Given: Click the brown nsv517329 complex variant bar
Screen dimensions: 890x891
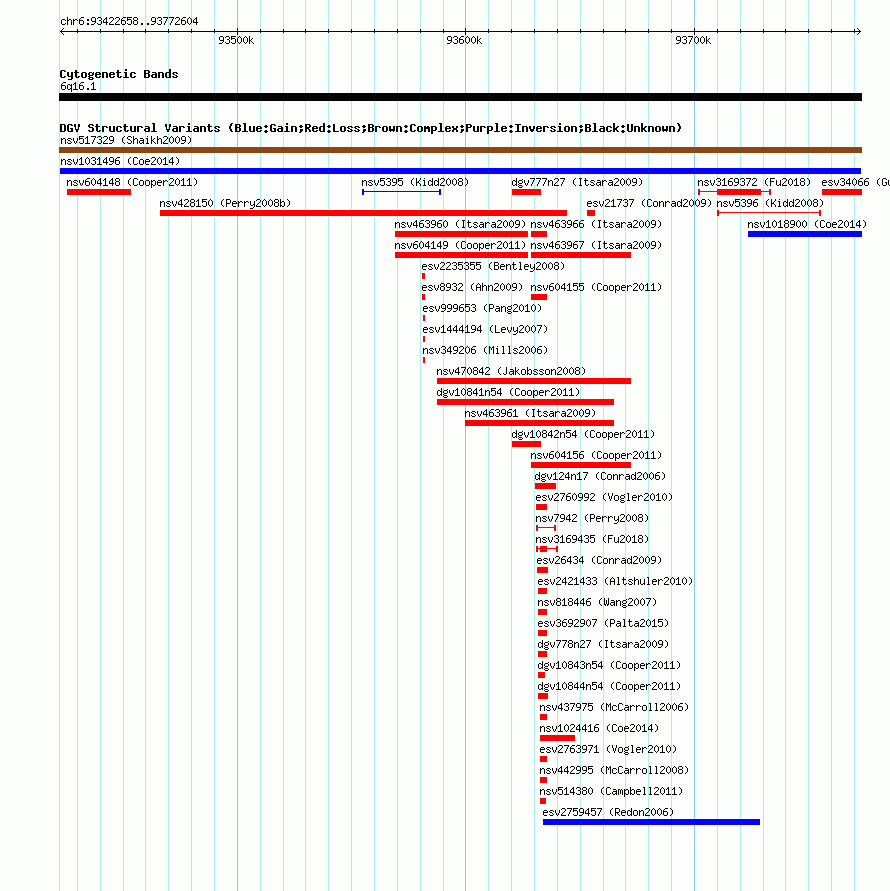Looking at the screenshot, I should [460, 150].
